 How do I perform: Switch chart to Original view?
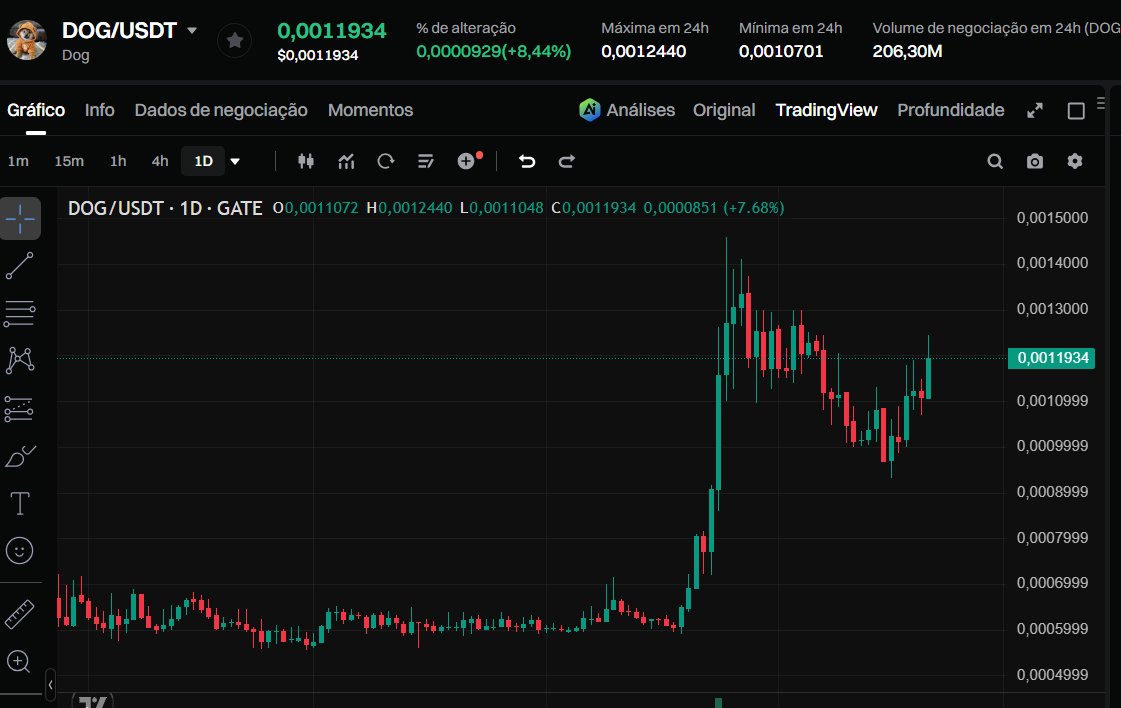(724, 110)
